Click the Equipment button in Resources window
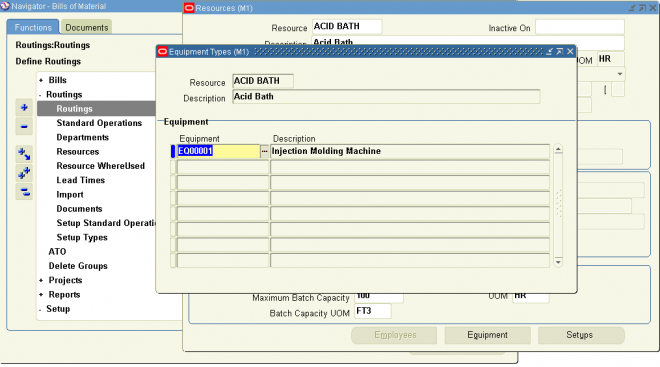The image size is (660, 367). (487, 335)
